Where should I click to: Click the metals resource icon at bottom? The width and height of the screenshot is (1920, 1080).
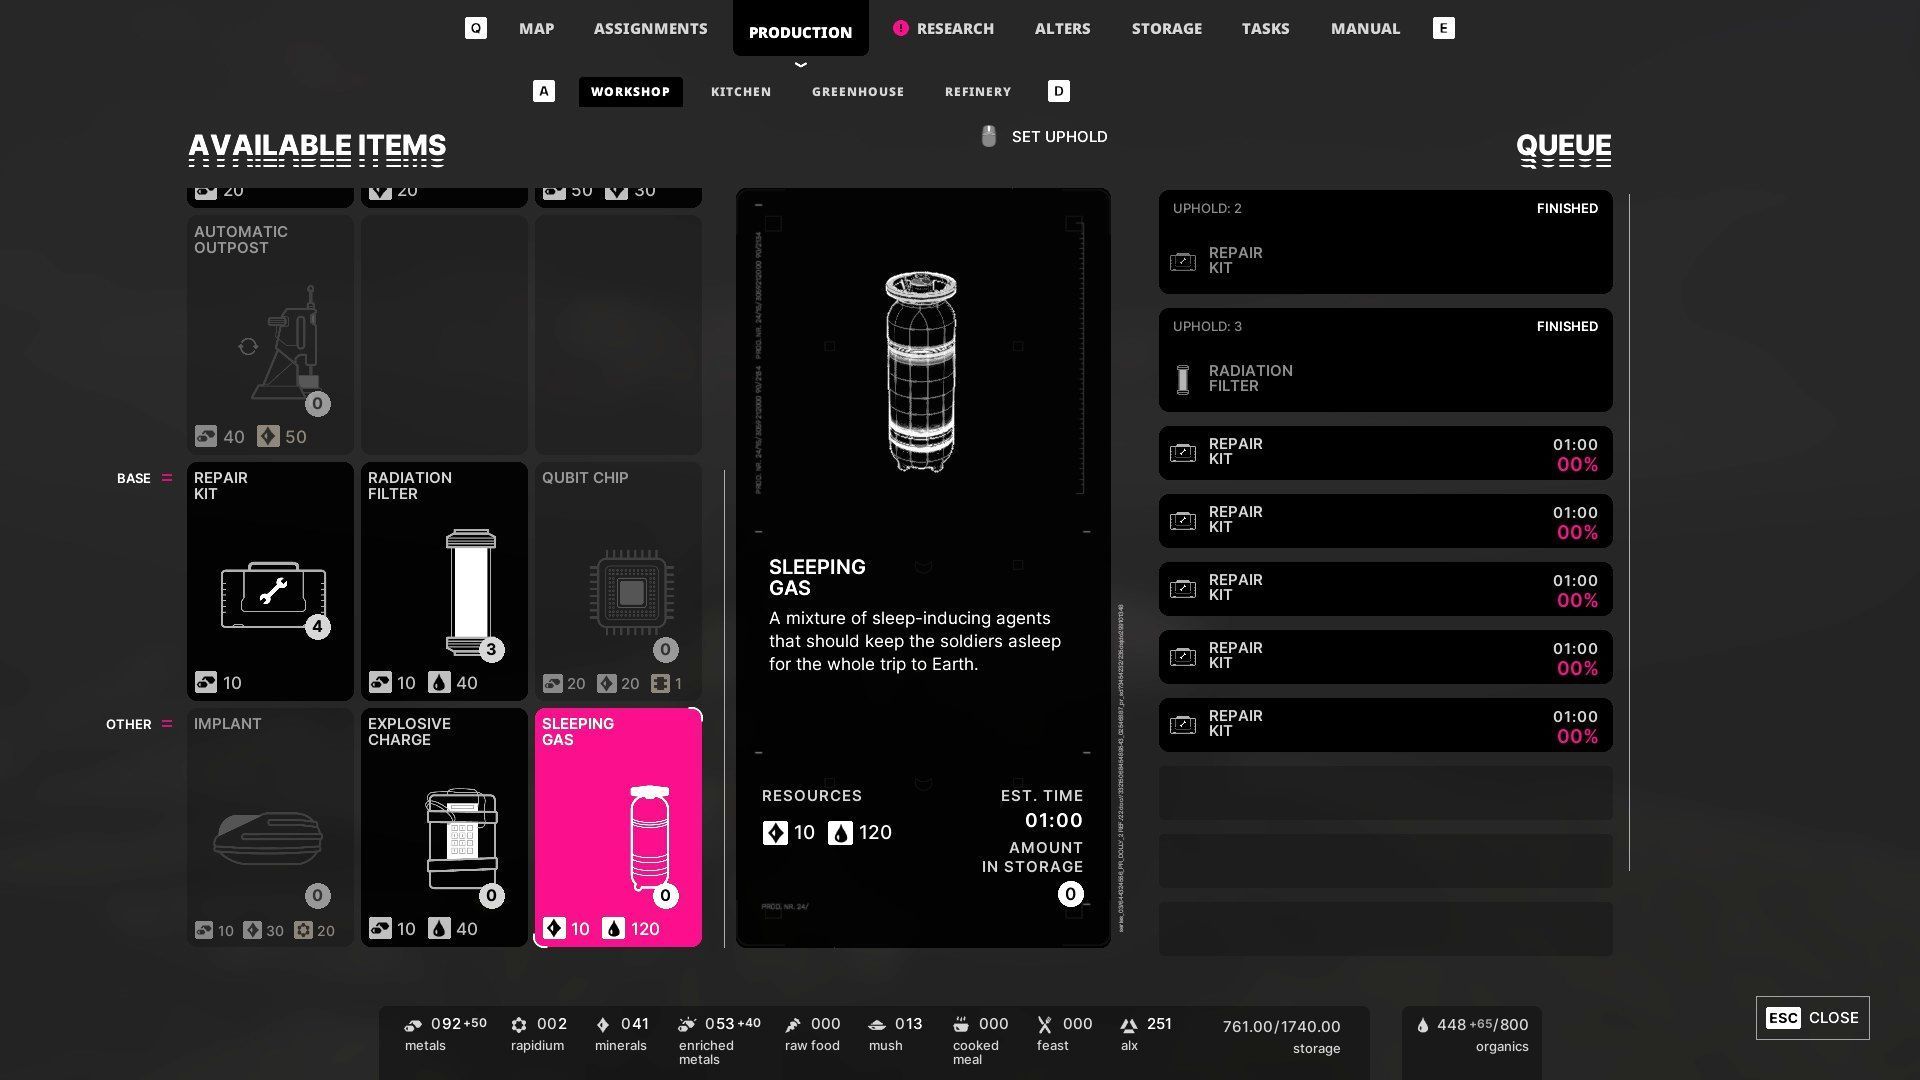[413, 1025]
